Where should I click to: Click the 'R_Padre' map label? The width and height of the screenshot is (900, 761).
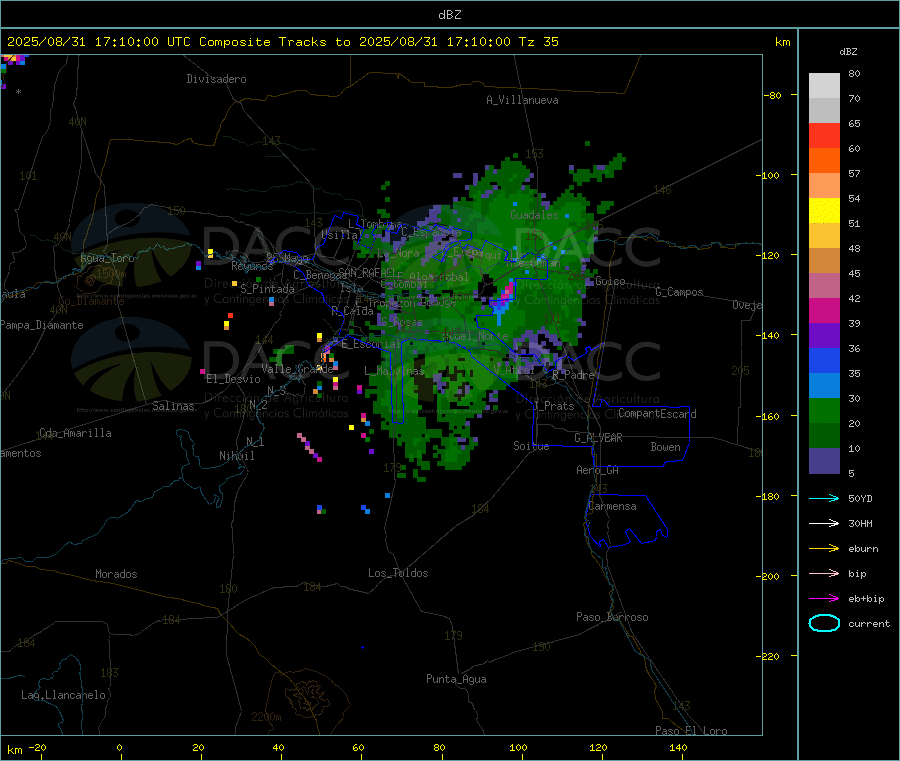573,375
